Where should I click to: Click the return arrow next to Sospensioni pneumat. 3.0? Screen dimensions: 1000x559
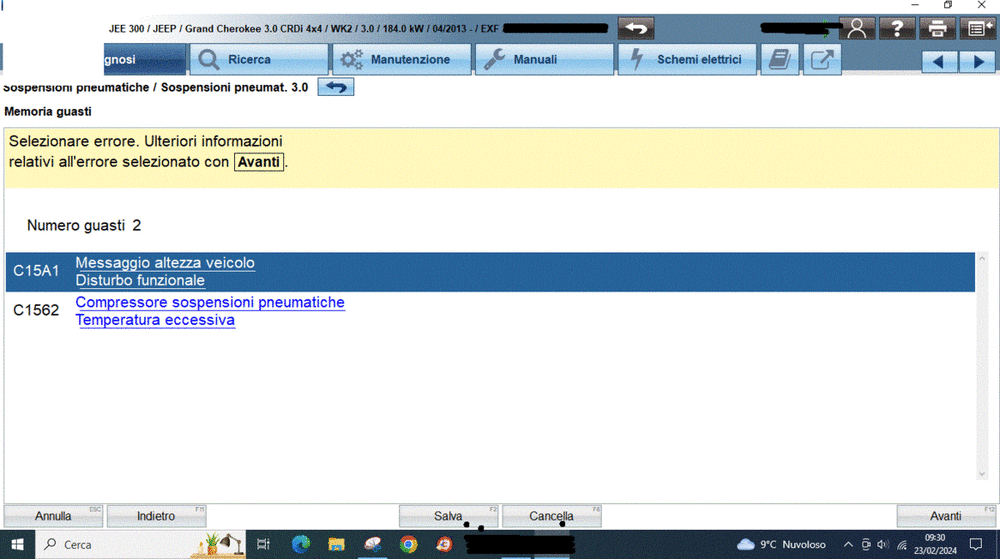(336, 87)
